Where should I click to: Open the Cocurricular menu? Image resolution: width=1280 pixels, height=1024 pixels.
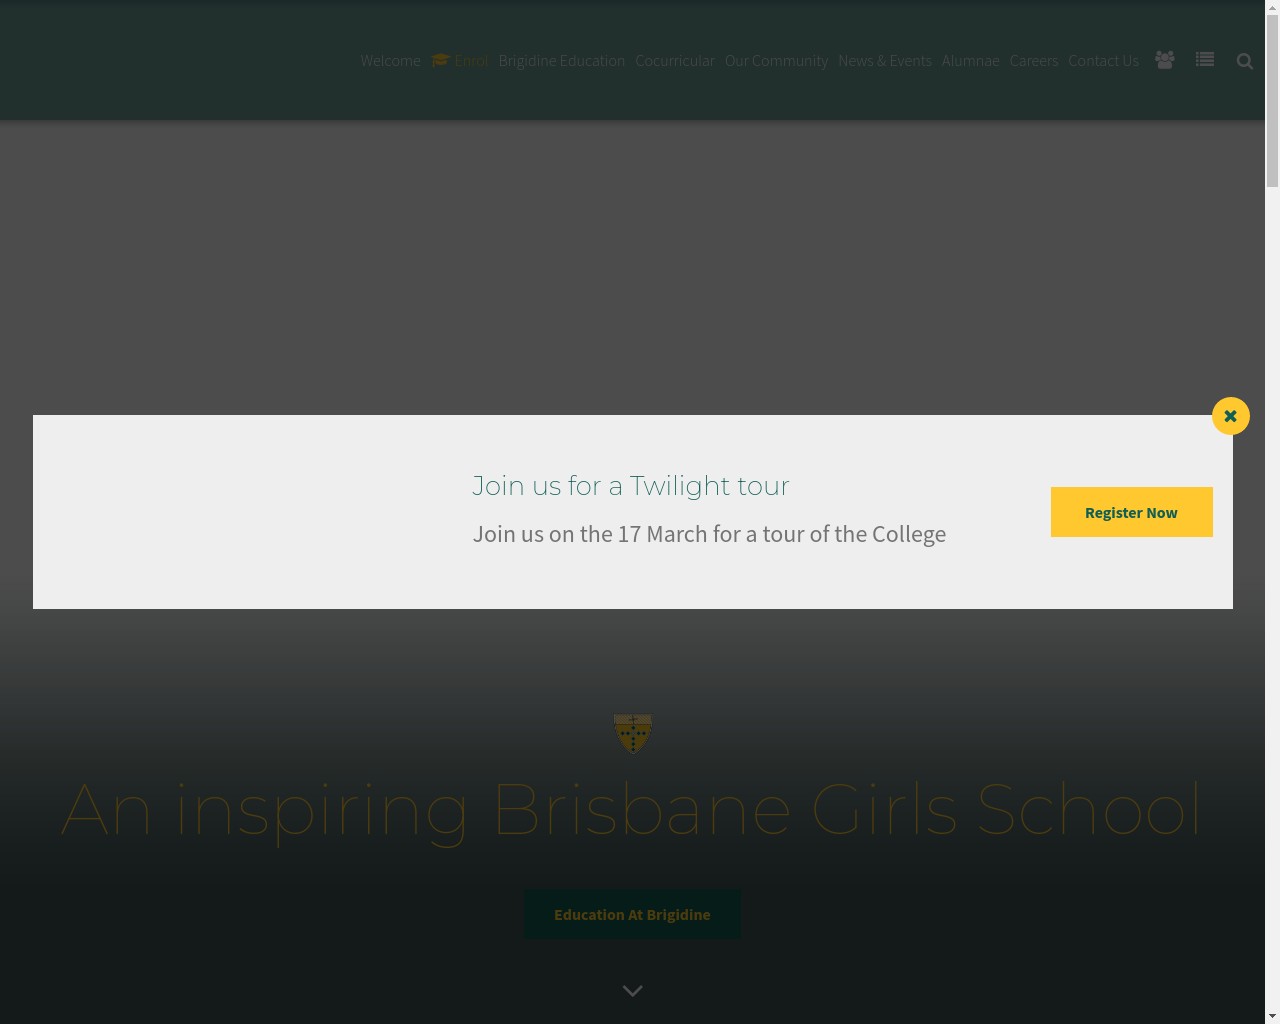point(675,61)
